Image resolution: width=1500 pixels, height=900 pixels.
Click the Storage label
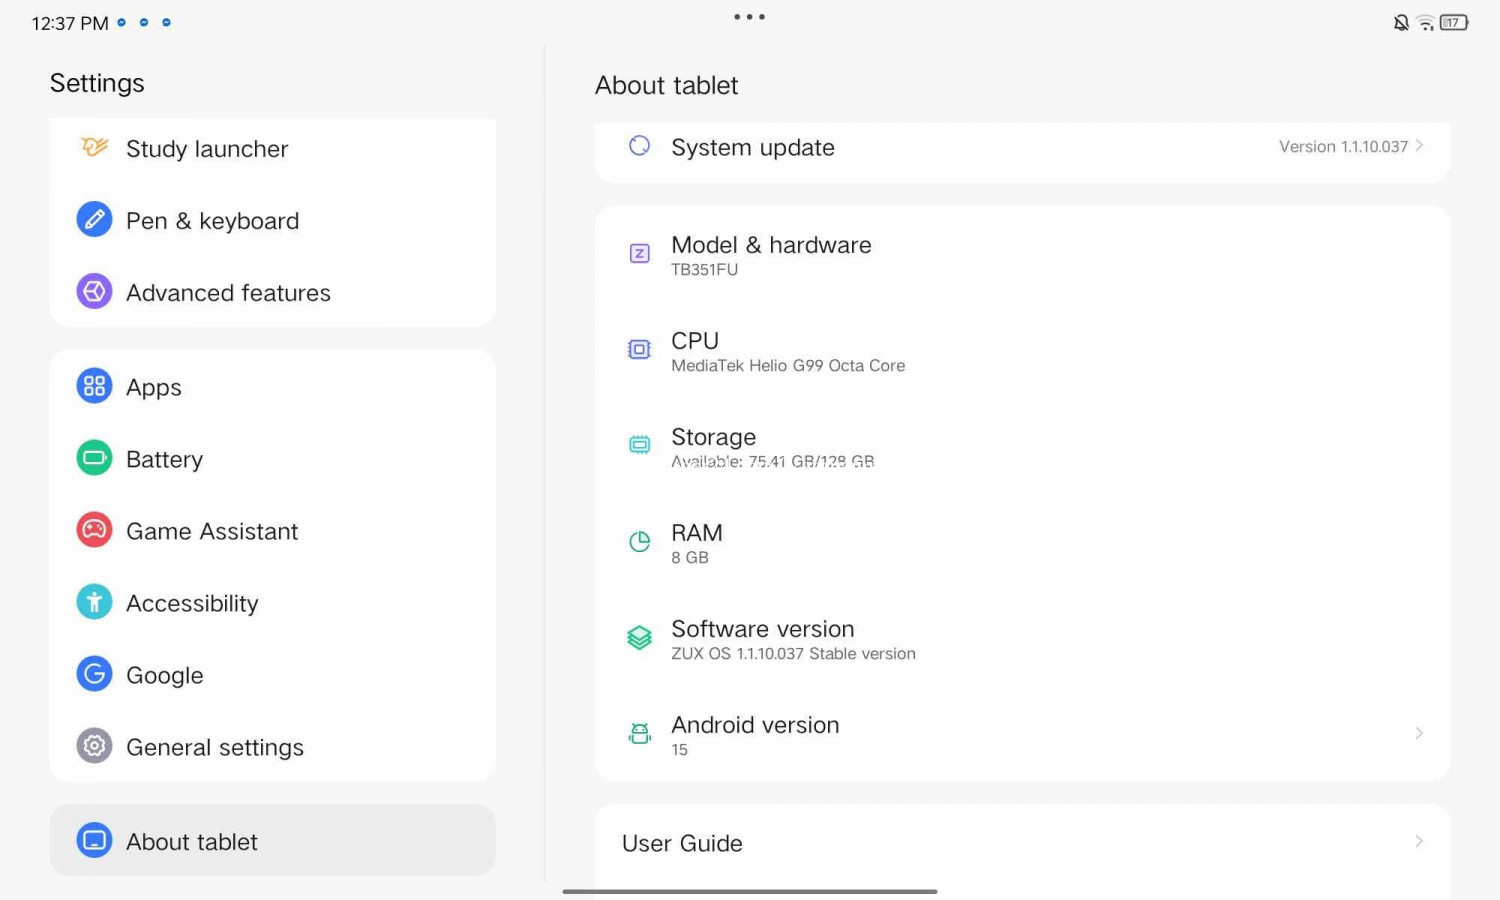coord(713,437)
